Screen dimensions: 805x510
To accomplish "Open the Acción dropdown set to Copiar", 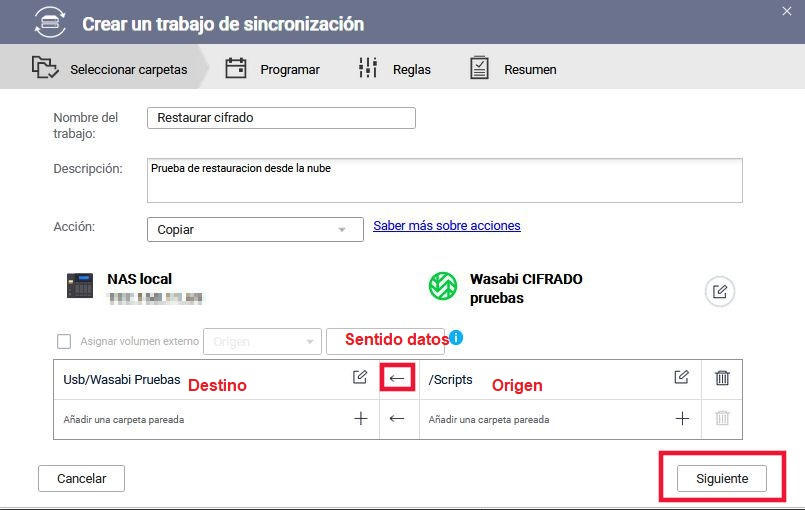I will click(x=254, y=229).
